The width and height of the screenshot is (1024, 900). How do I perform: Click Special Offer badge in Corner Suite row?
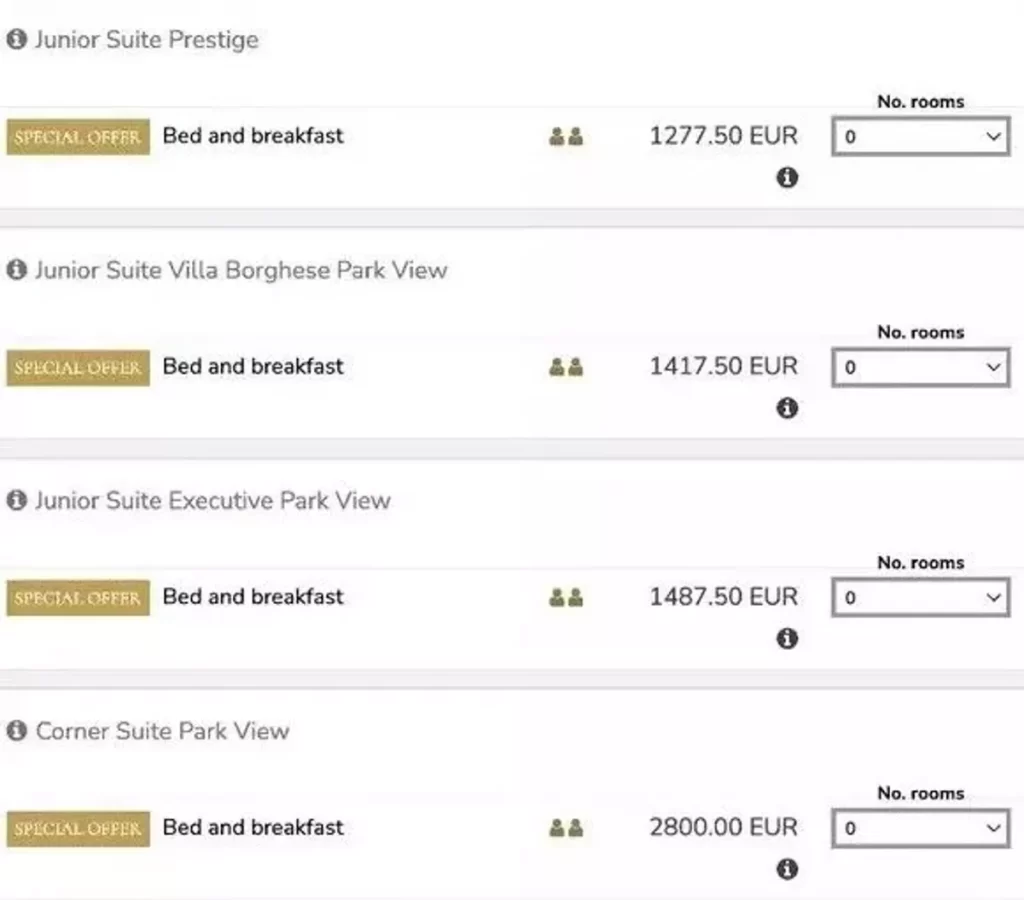point(78,828)
